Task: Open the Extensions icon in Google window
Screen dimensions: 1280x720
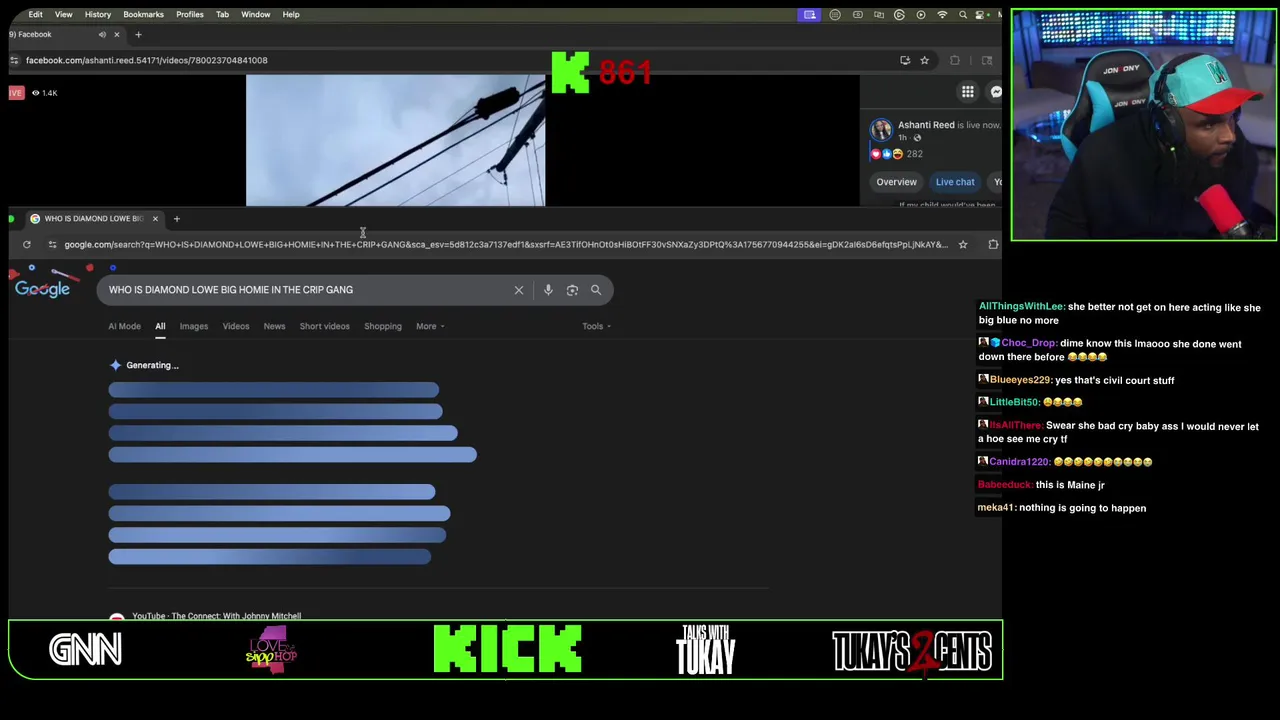Action: click(993, 244)
